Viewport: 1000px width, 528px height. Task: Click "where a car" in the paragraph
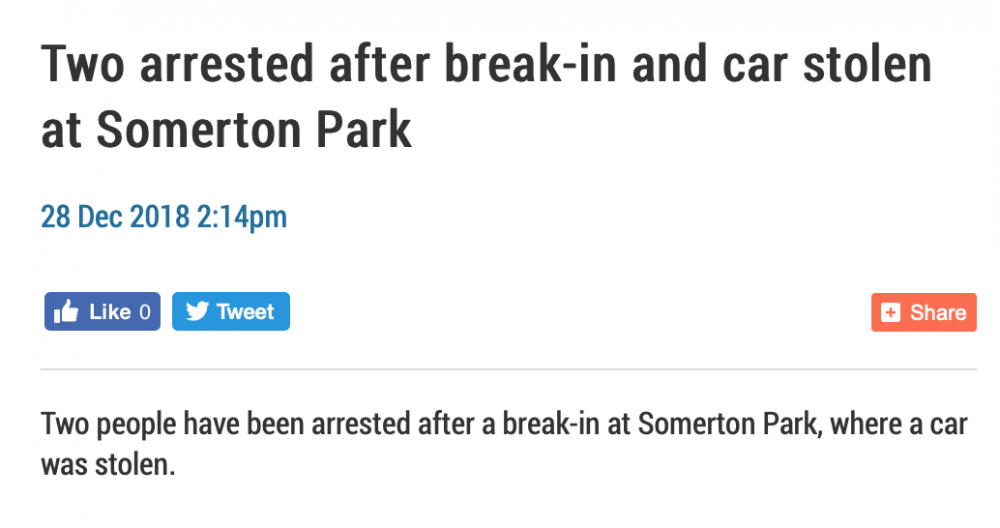pyautogui.click(x=902, y=423)
